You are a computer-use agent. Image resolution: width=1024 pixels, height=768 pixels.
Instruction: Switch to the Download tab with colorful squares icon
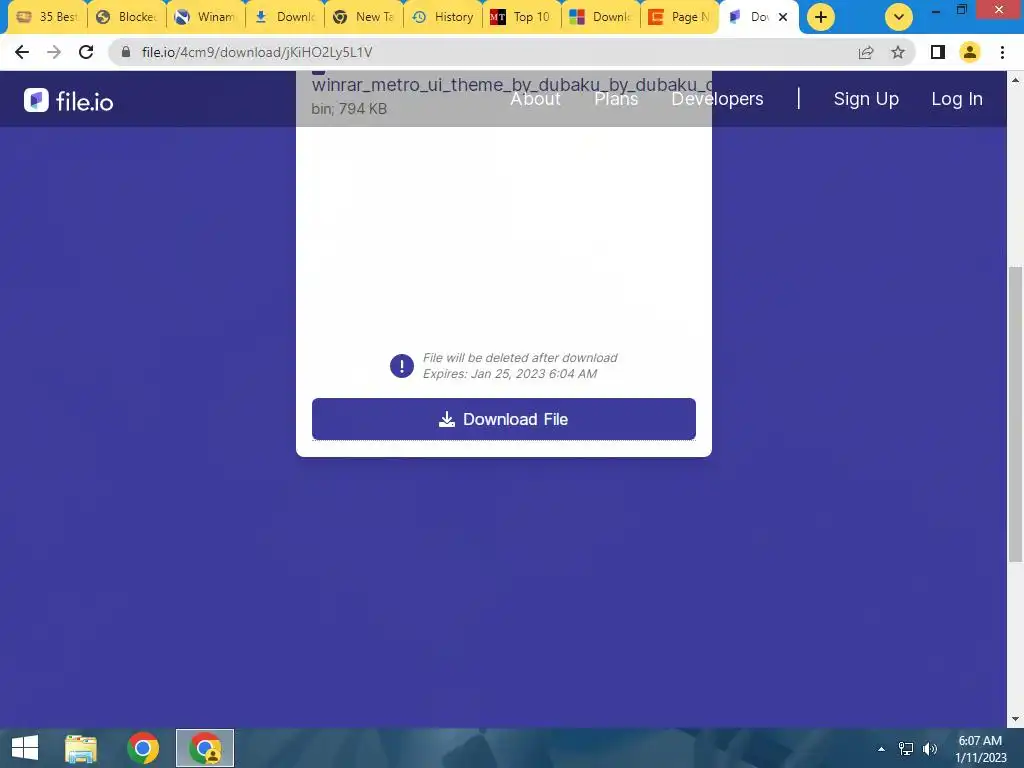click(x=601, y=17)
